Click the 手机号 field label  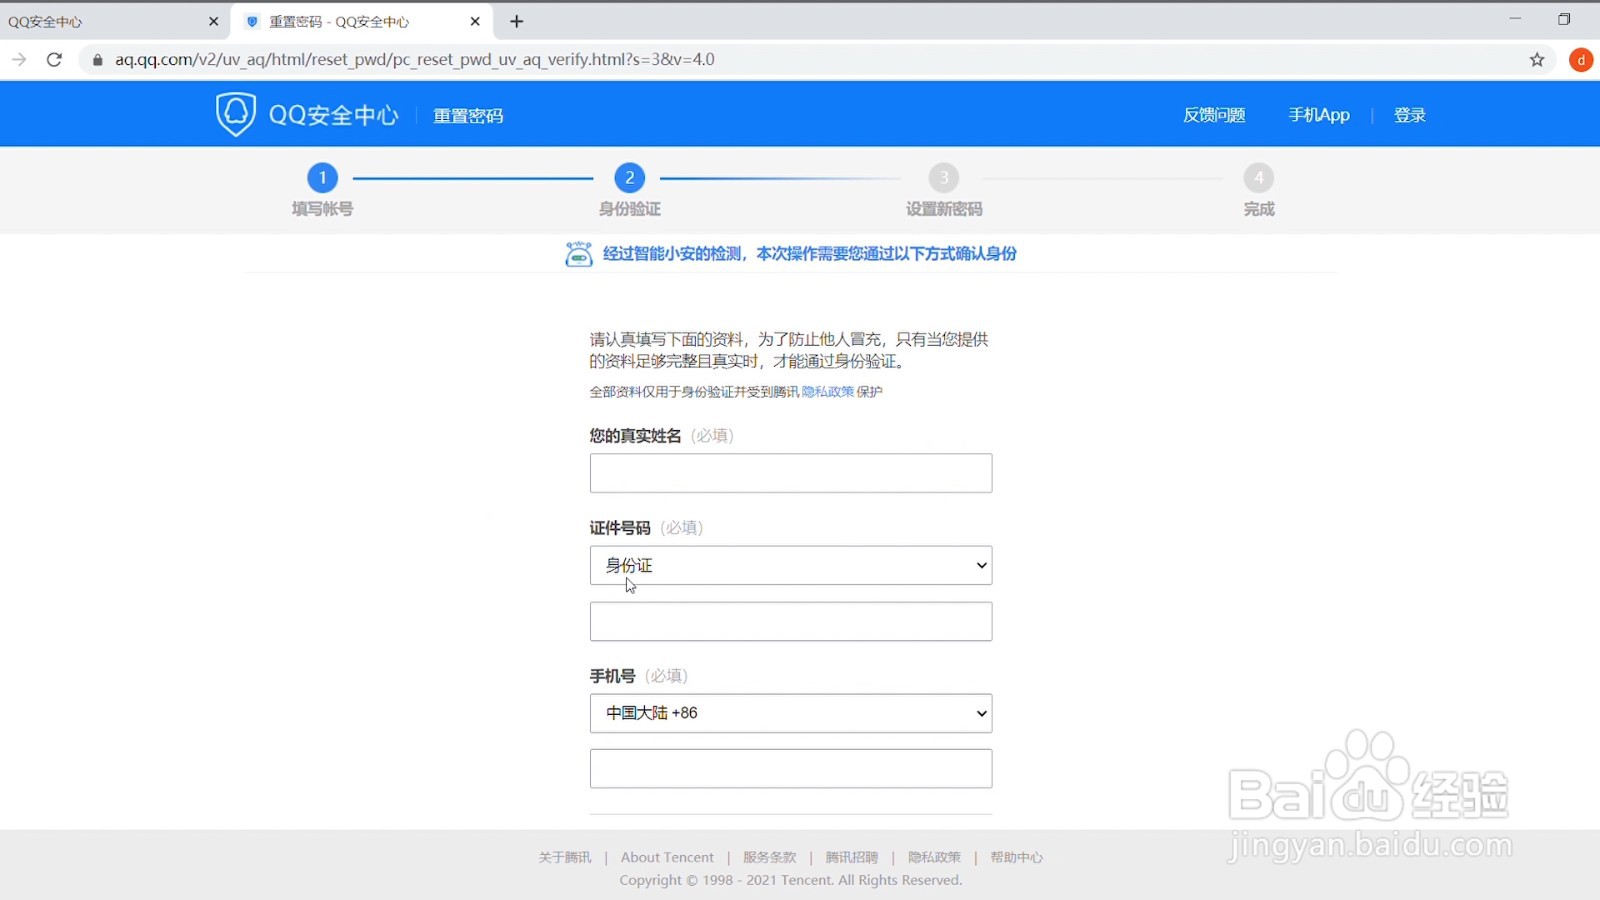[613, 676]
